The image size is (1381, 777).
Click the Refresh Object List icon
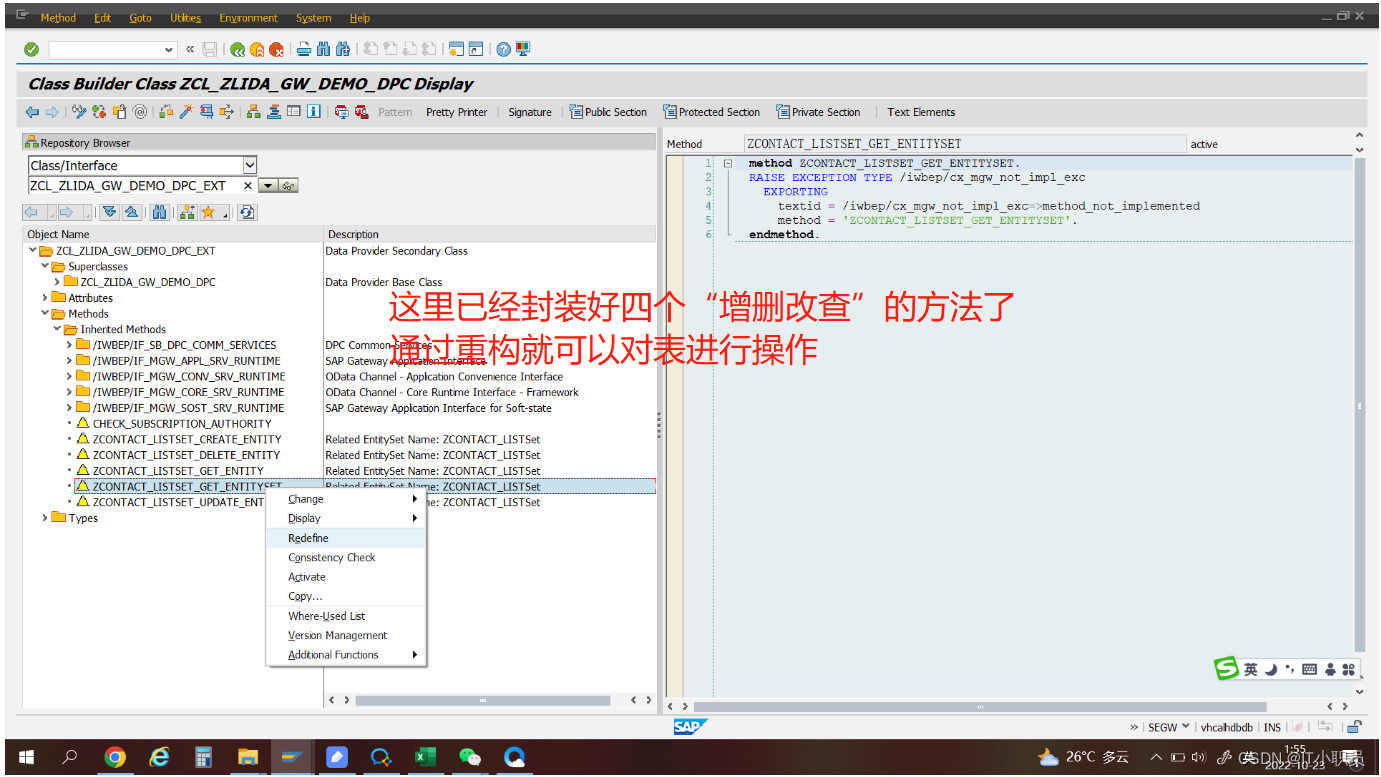(247, 212)
